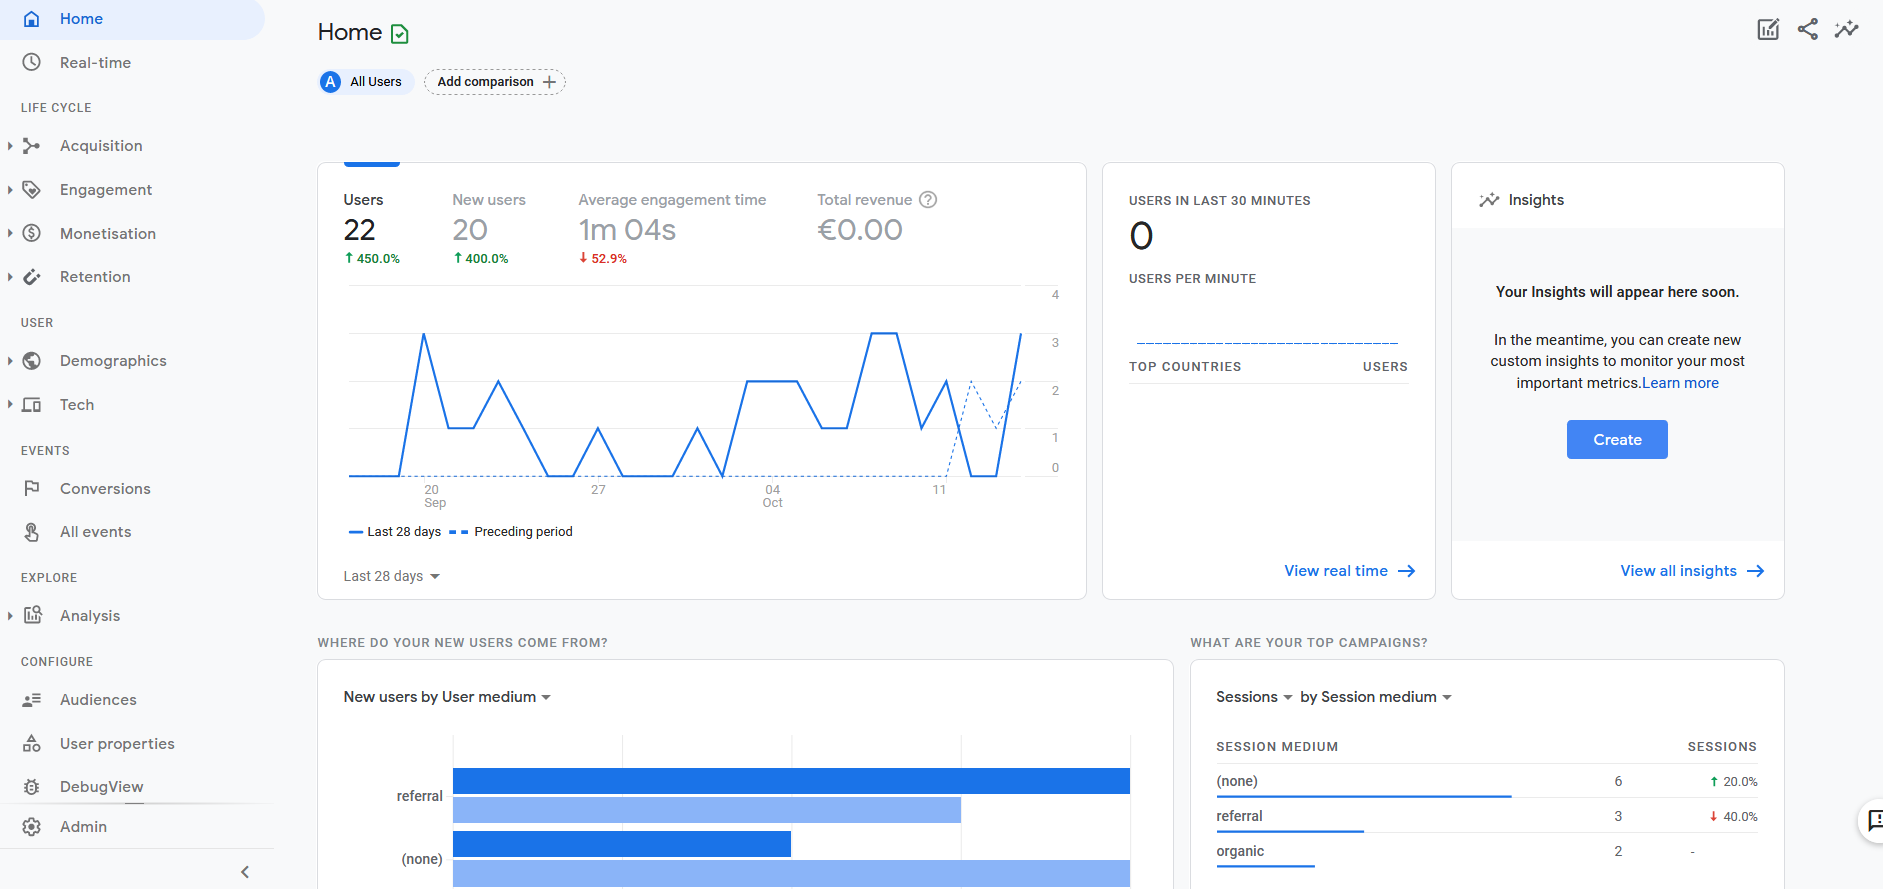Open the DebugView bug icon
The width and height of the screenshot is (1883, 889).
click(32, 787)
